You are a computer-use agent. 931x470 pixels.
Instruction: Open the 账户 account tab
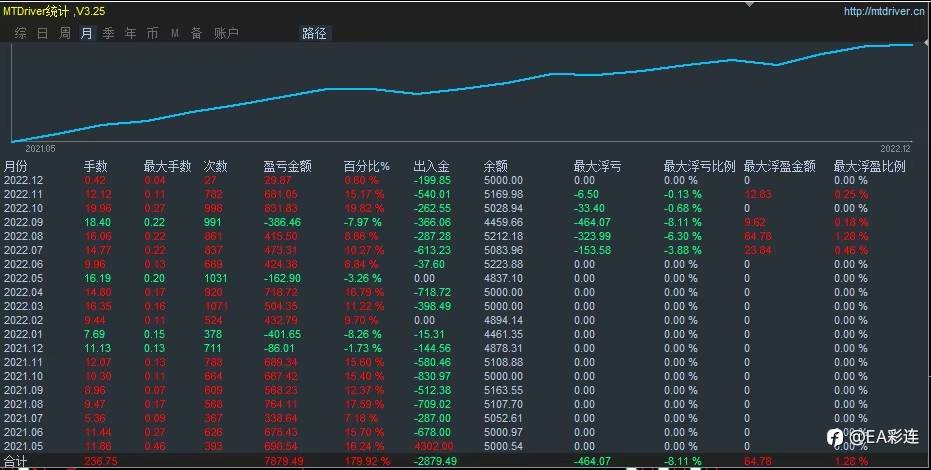click(226, 33)
